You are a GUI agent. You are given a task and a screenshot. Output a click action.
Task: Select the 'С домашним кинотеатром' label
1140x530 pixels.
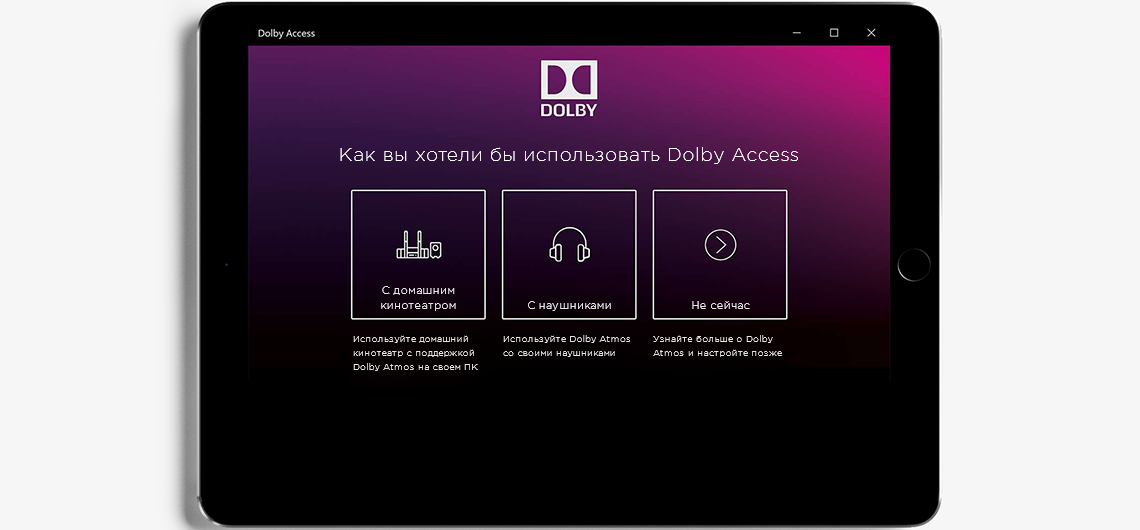click(x=418, y=297)
